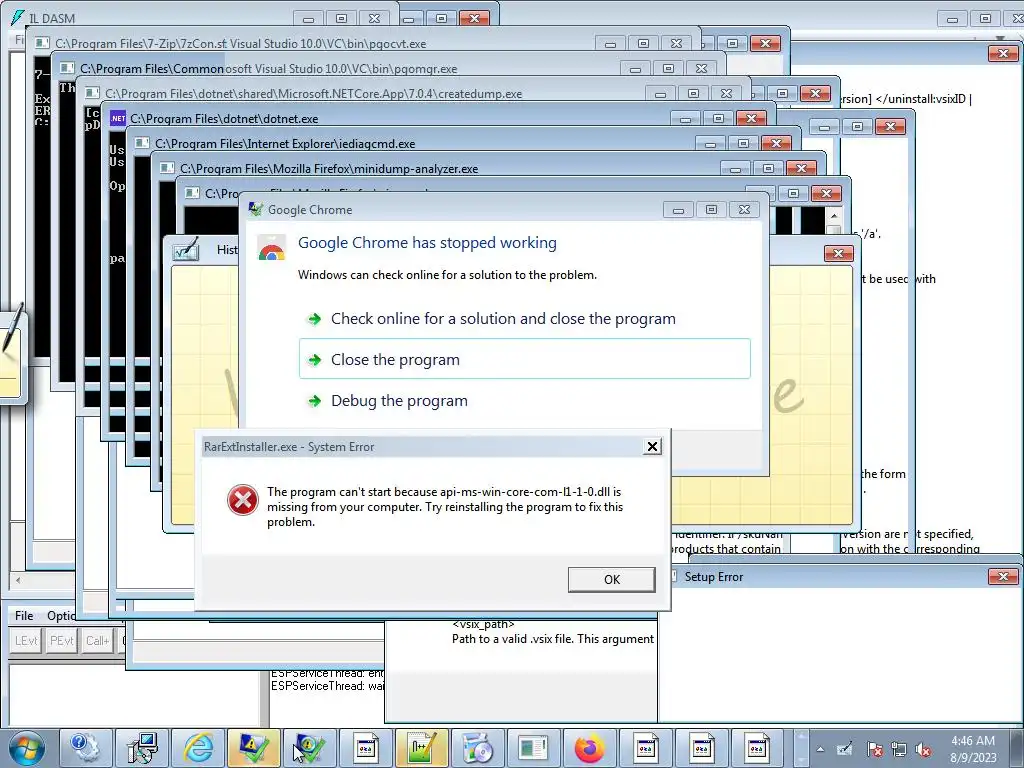Open the 4:46 AM clock in the tray
1024x768 pixels.
coord(972,741)
